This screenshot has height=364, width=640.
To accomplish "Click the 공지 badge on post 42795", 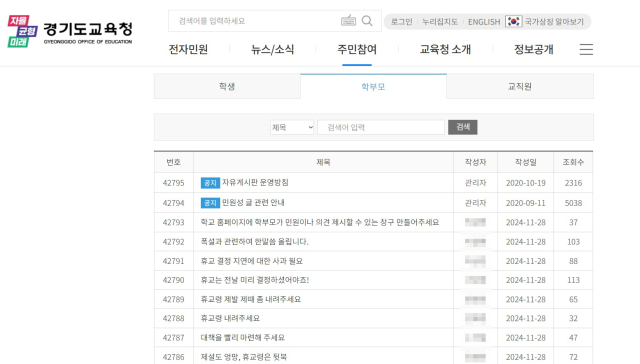I will coord(210,183).
